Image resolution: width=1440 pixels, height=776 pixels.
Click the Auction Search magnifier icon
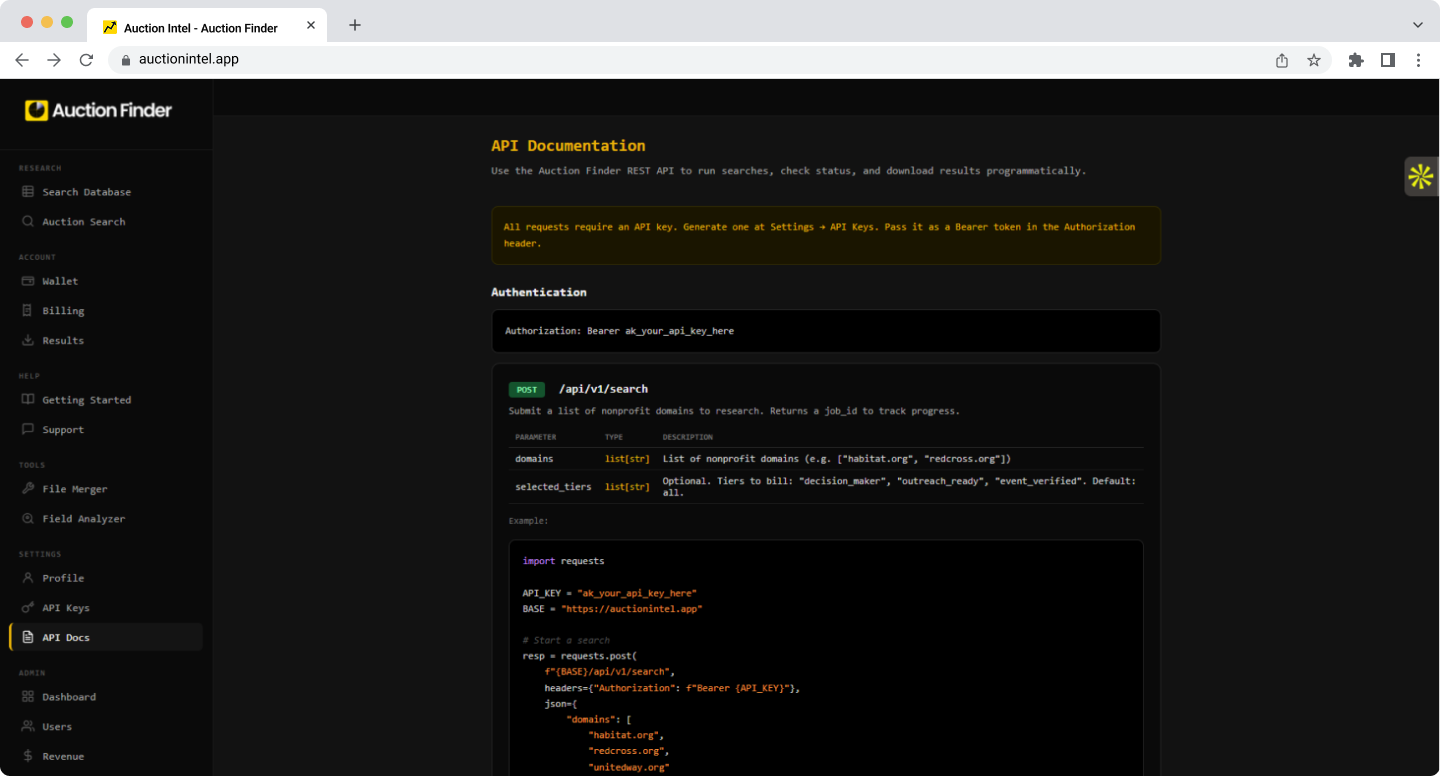click(x=28, y=222)
